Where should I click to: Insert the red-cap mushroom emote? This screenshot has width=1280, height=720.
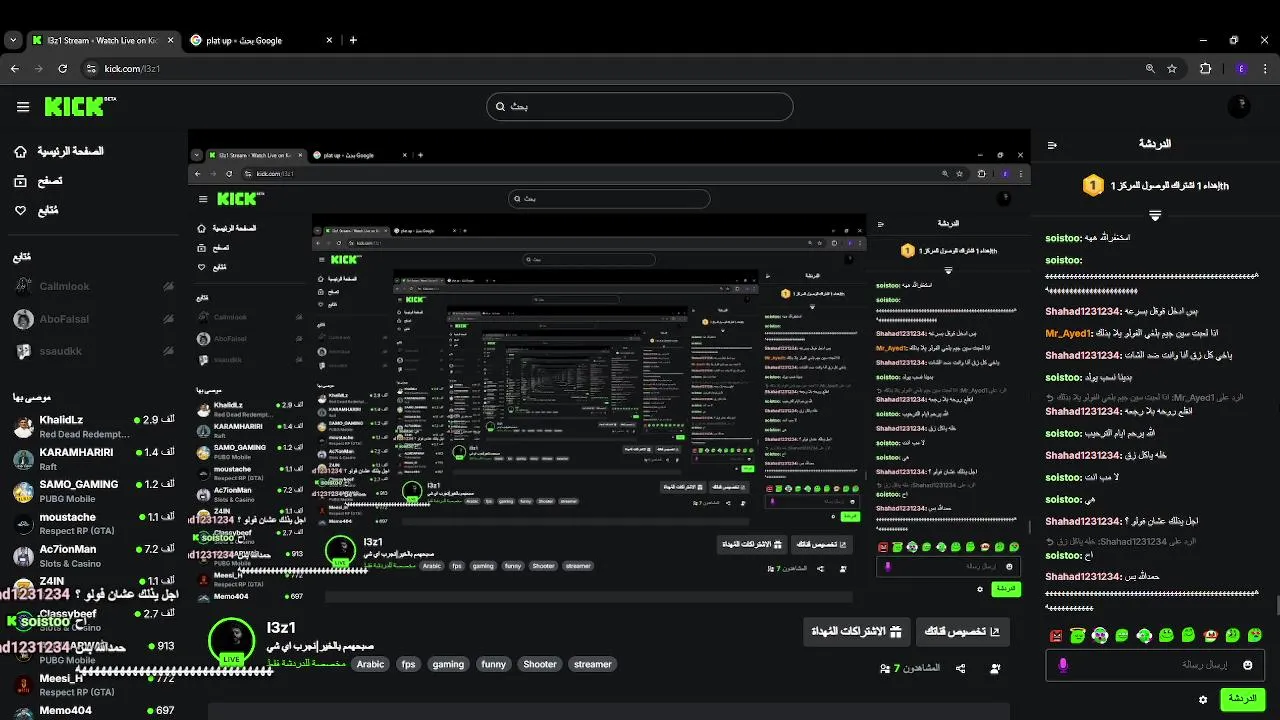point(1211,635)
